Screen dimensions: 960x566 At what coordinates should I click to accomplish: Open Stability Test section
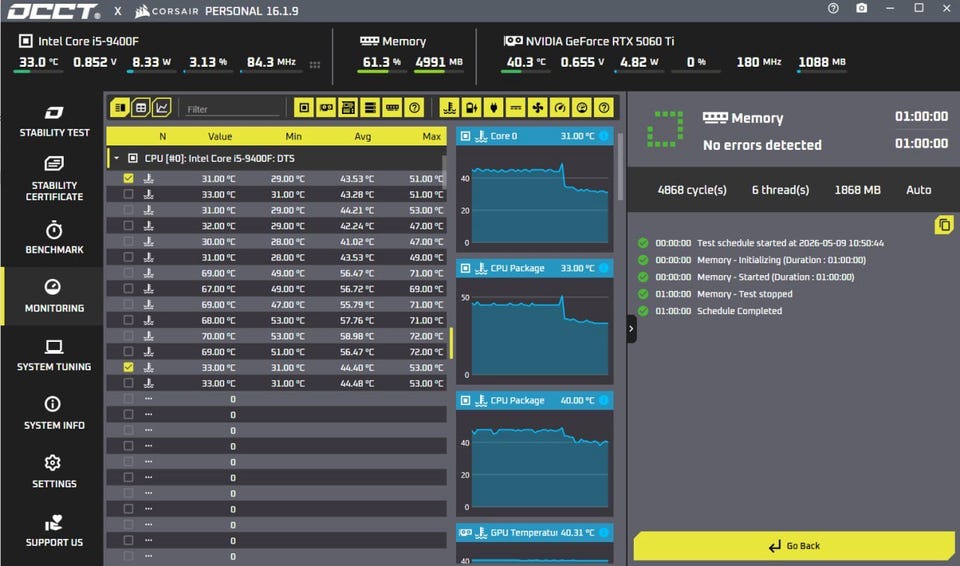(x=54, y=121)
